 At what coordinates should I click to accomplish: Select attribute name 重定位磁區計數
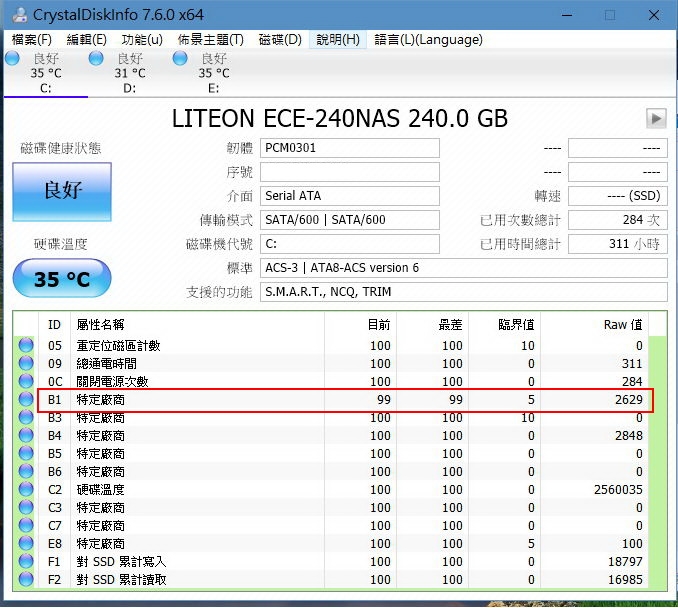point(118,346)
